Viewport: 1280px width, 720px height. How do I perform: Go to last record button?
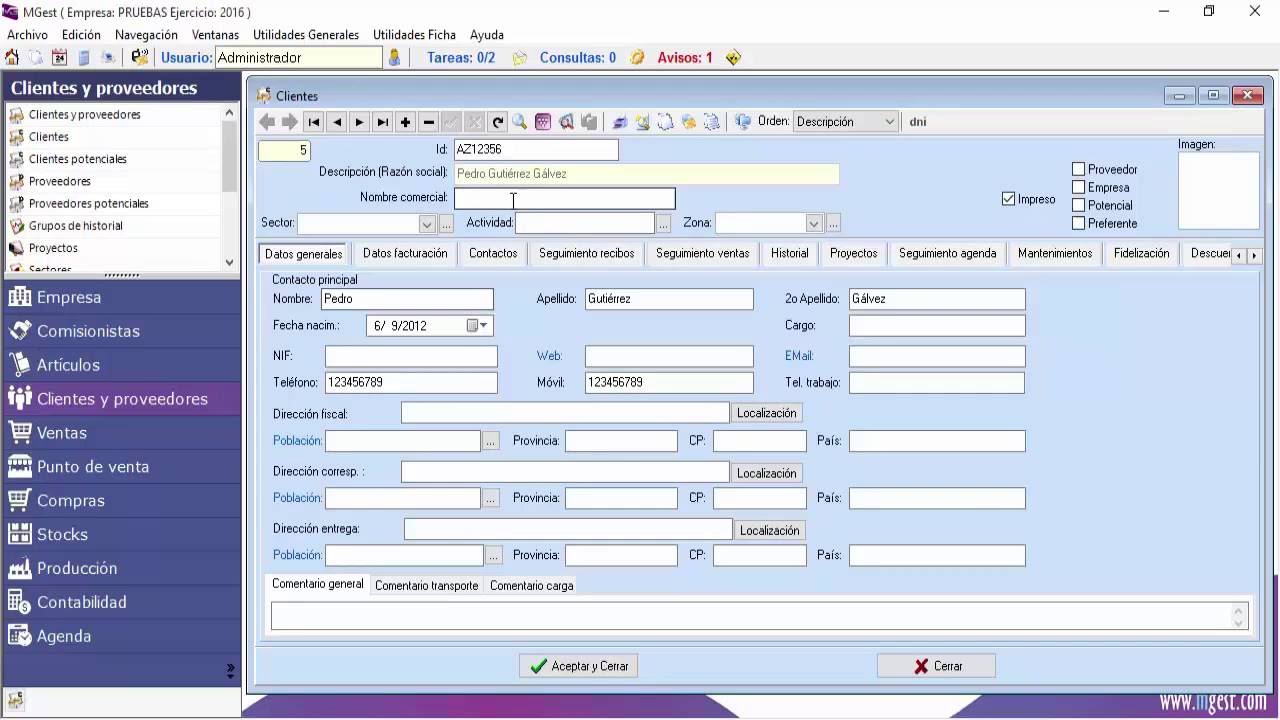click(x=382, y=122)
